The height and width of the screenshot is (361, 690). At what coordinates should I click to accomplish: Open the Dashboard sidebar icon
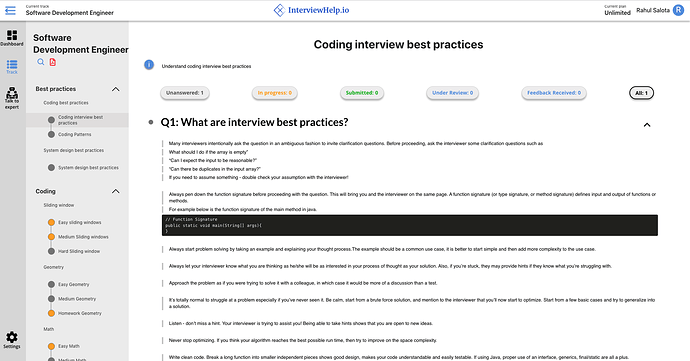(x=12, y=38)
